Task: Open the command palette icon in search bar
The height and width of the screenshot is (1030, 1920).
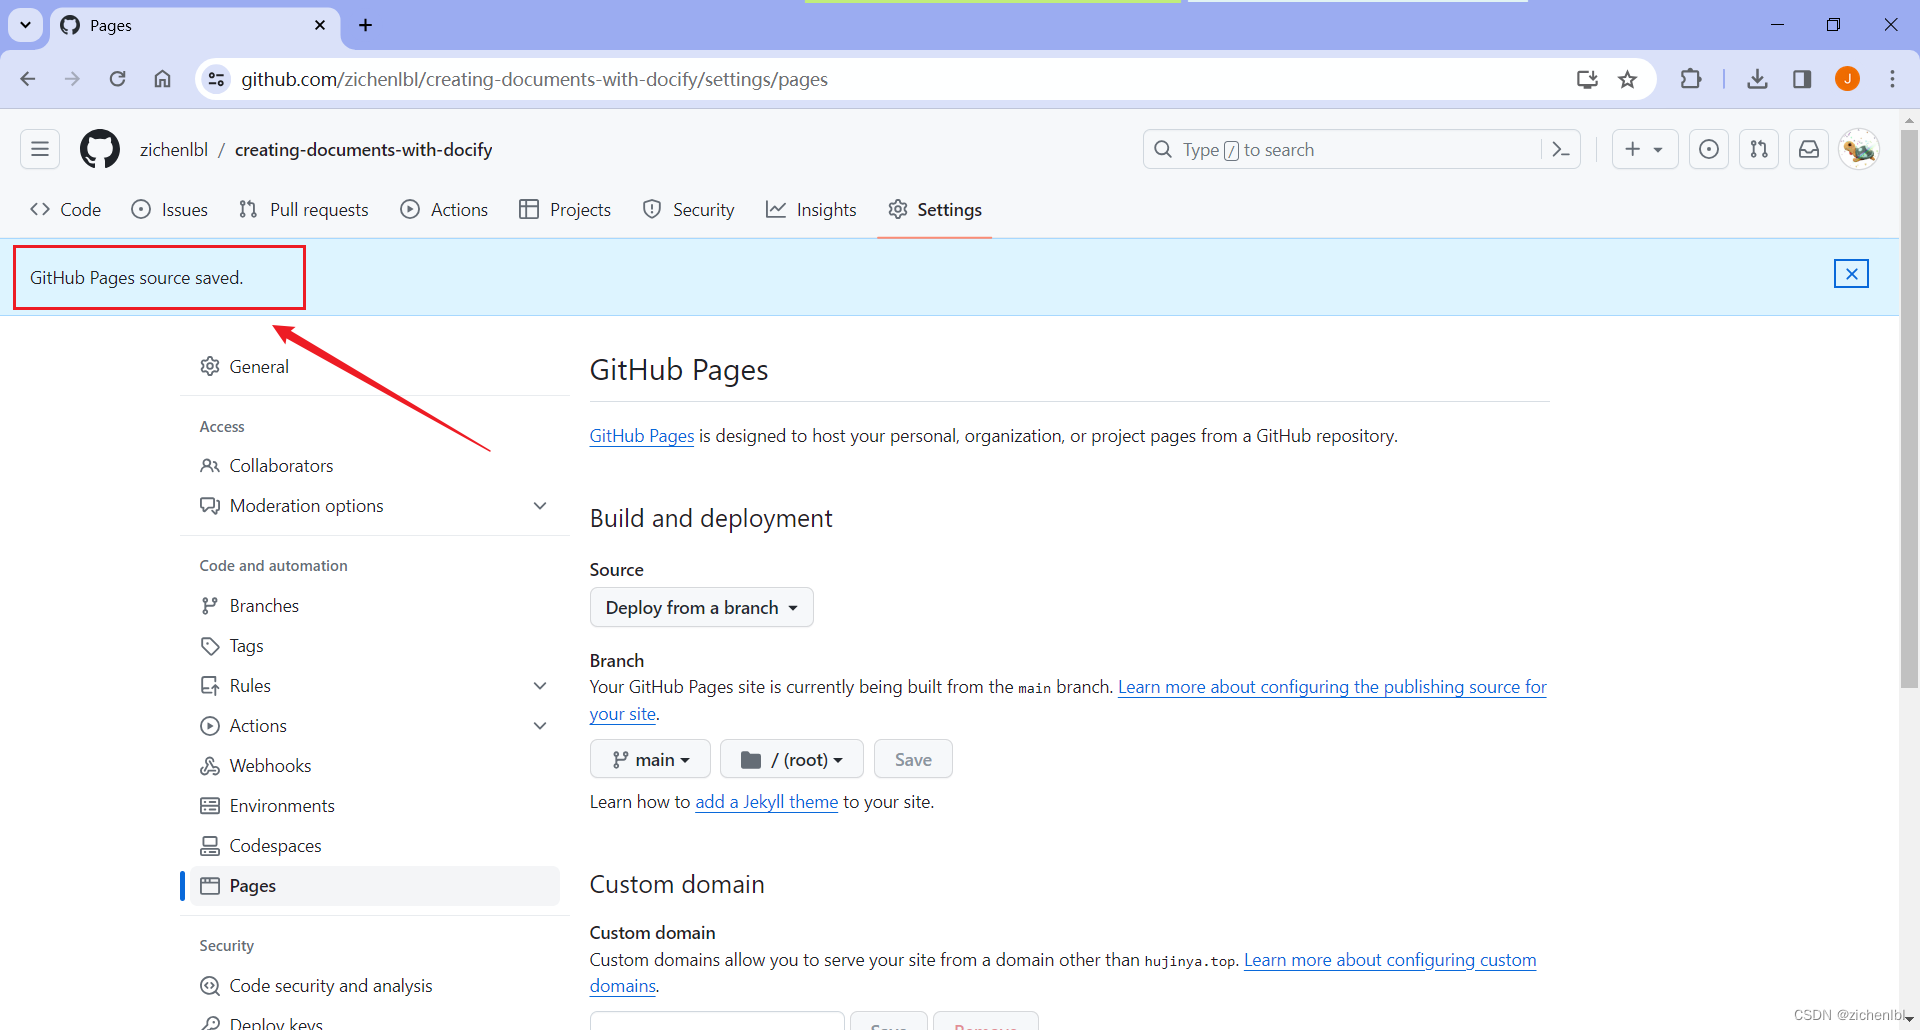Action: 1560,149
